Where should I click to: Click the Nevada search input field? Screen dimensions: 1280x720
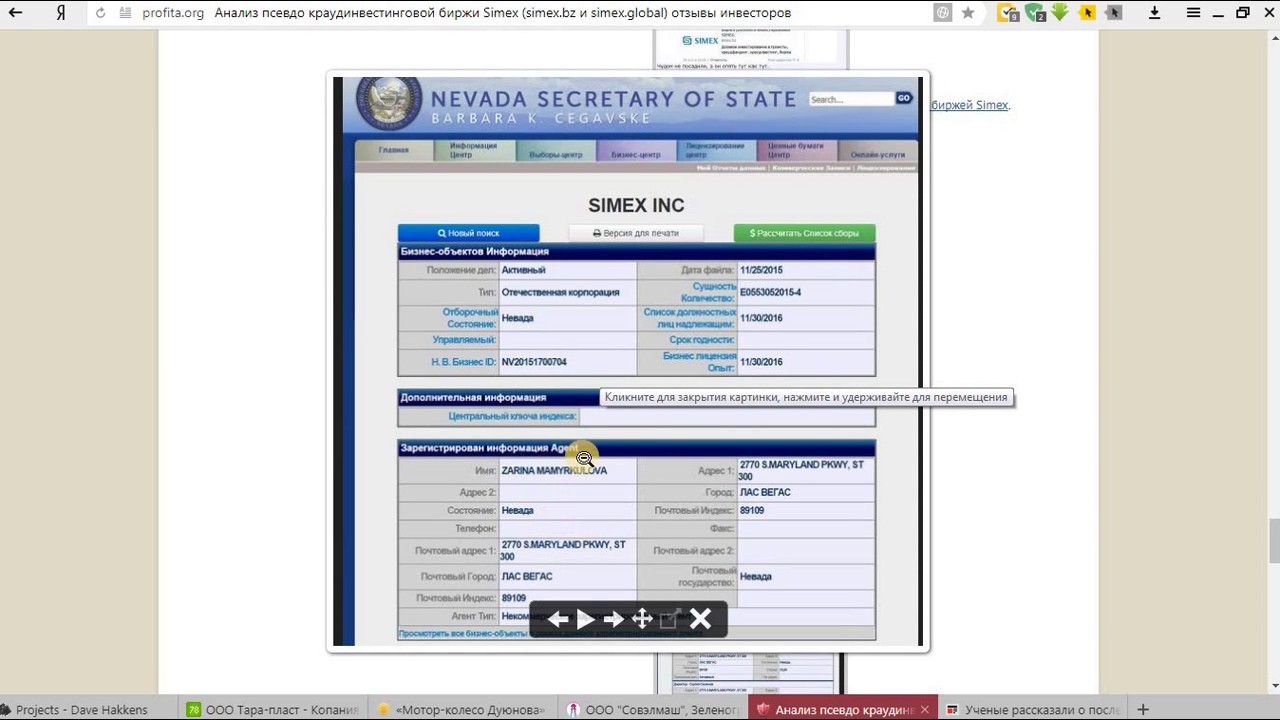tap(851, 99)
